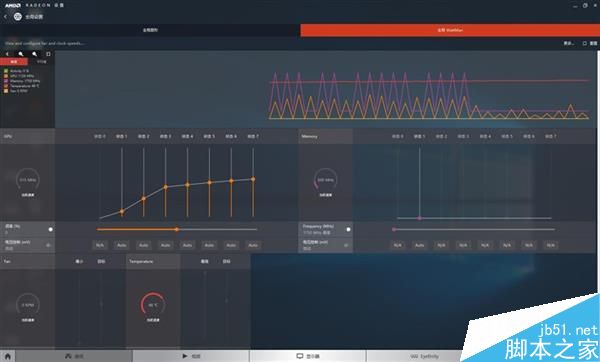Image resolution: width=600 pixels, height=362 pixels.
Task: Open the gaming section in bottom bar
Action: point(74,356)
